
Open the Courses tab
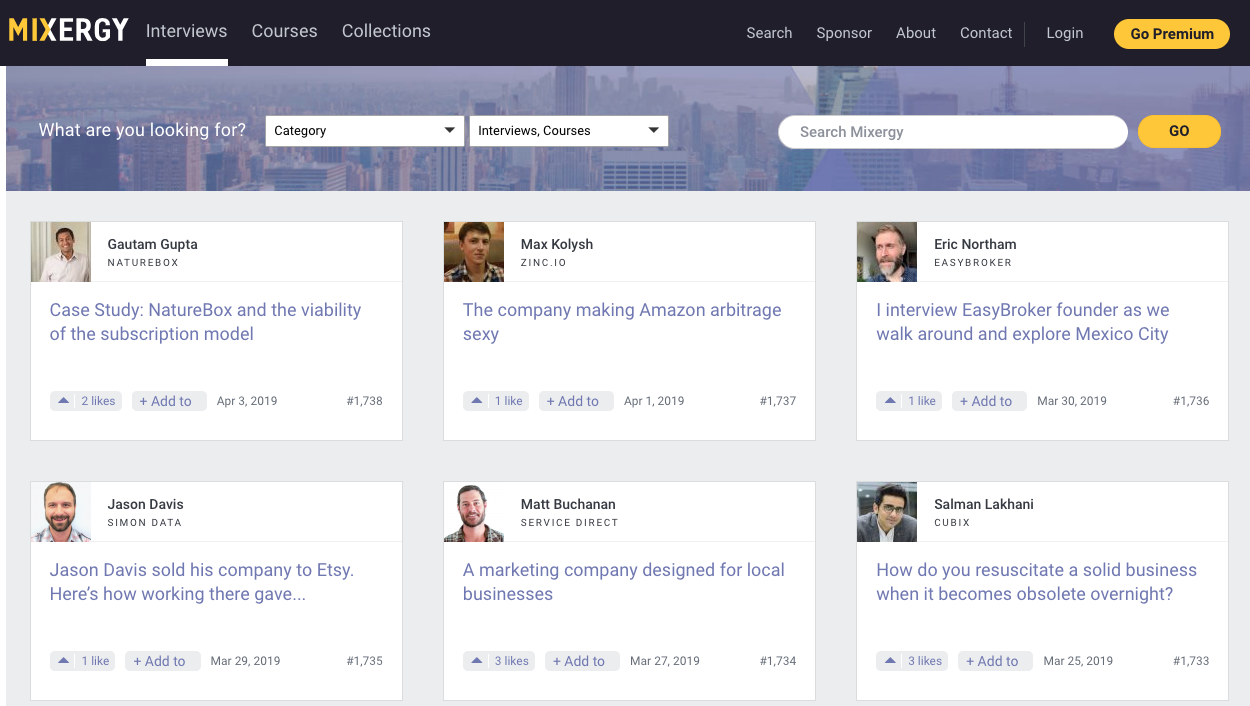285,31
